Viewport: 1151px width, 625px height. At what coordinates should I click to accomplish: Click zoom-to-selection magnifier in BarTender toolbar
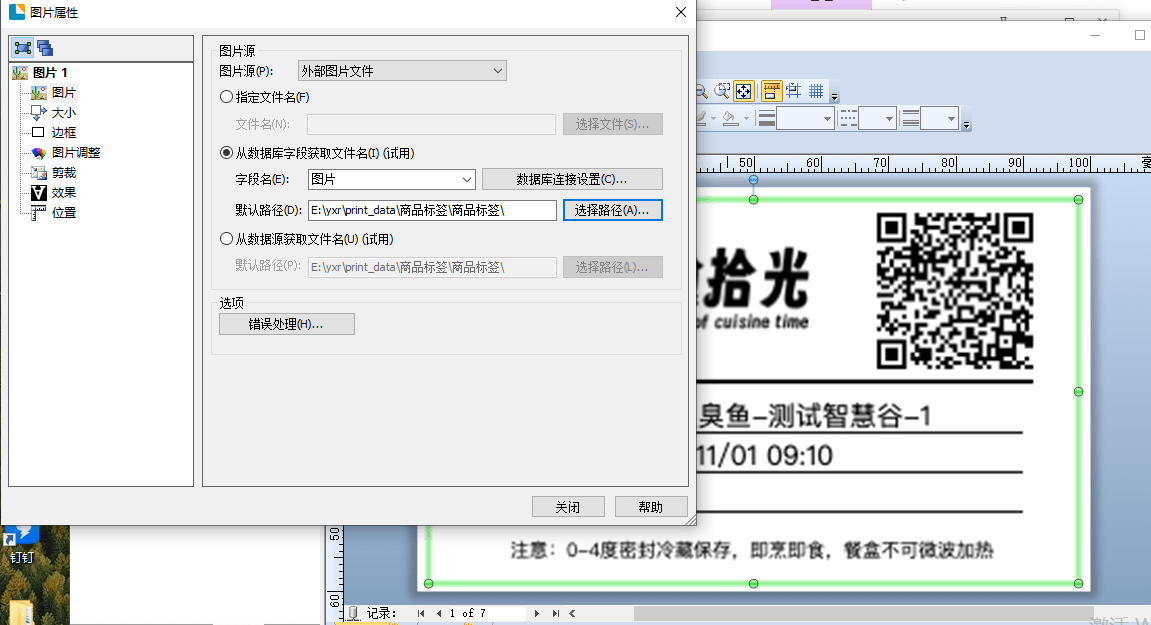722,90
